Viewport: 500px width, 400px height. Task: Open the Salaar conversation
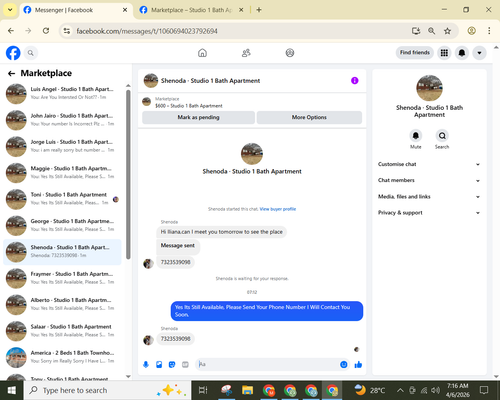[x=62, y=331]
